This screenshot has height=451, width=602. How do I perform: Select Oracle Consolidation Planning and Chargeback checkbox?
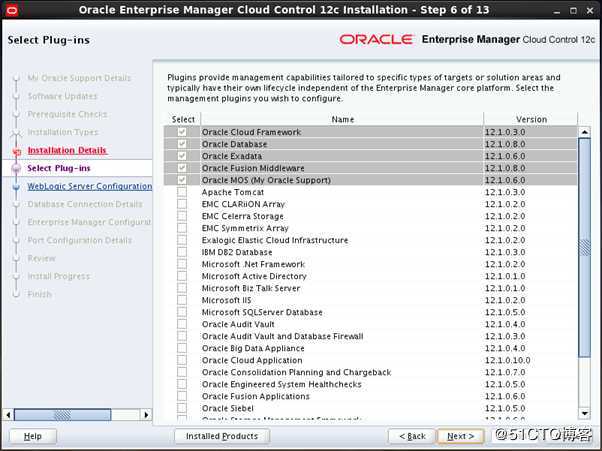click(x=182, y=372)
